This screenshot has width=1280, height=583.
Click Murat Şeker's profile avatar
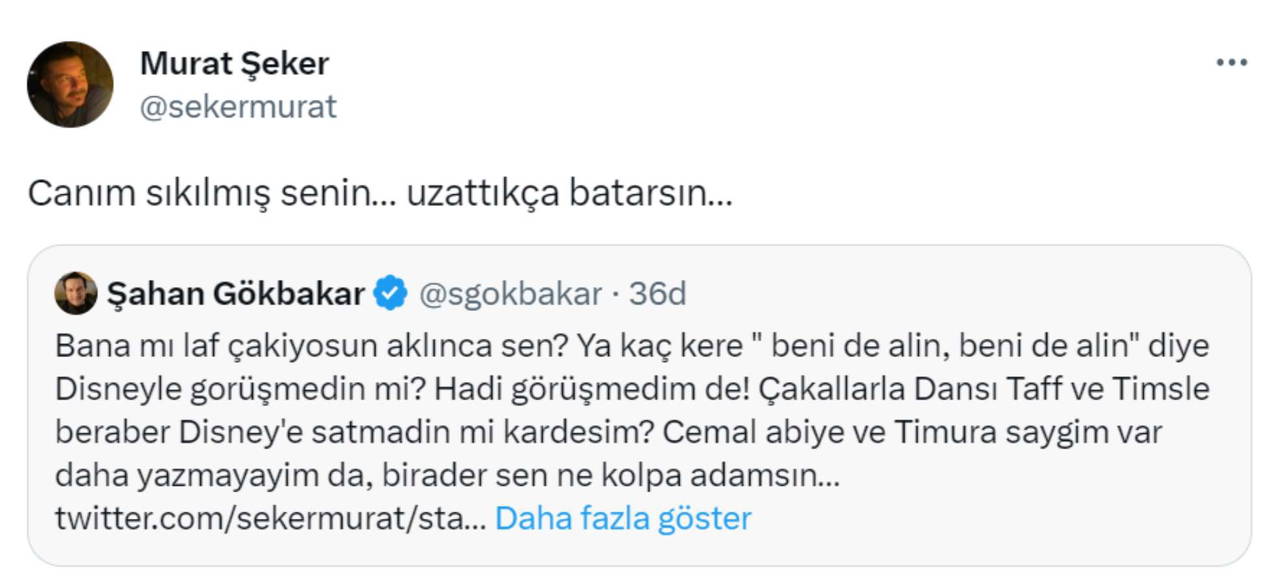pos(70,84)
